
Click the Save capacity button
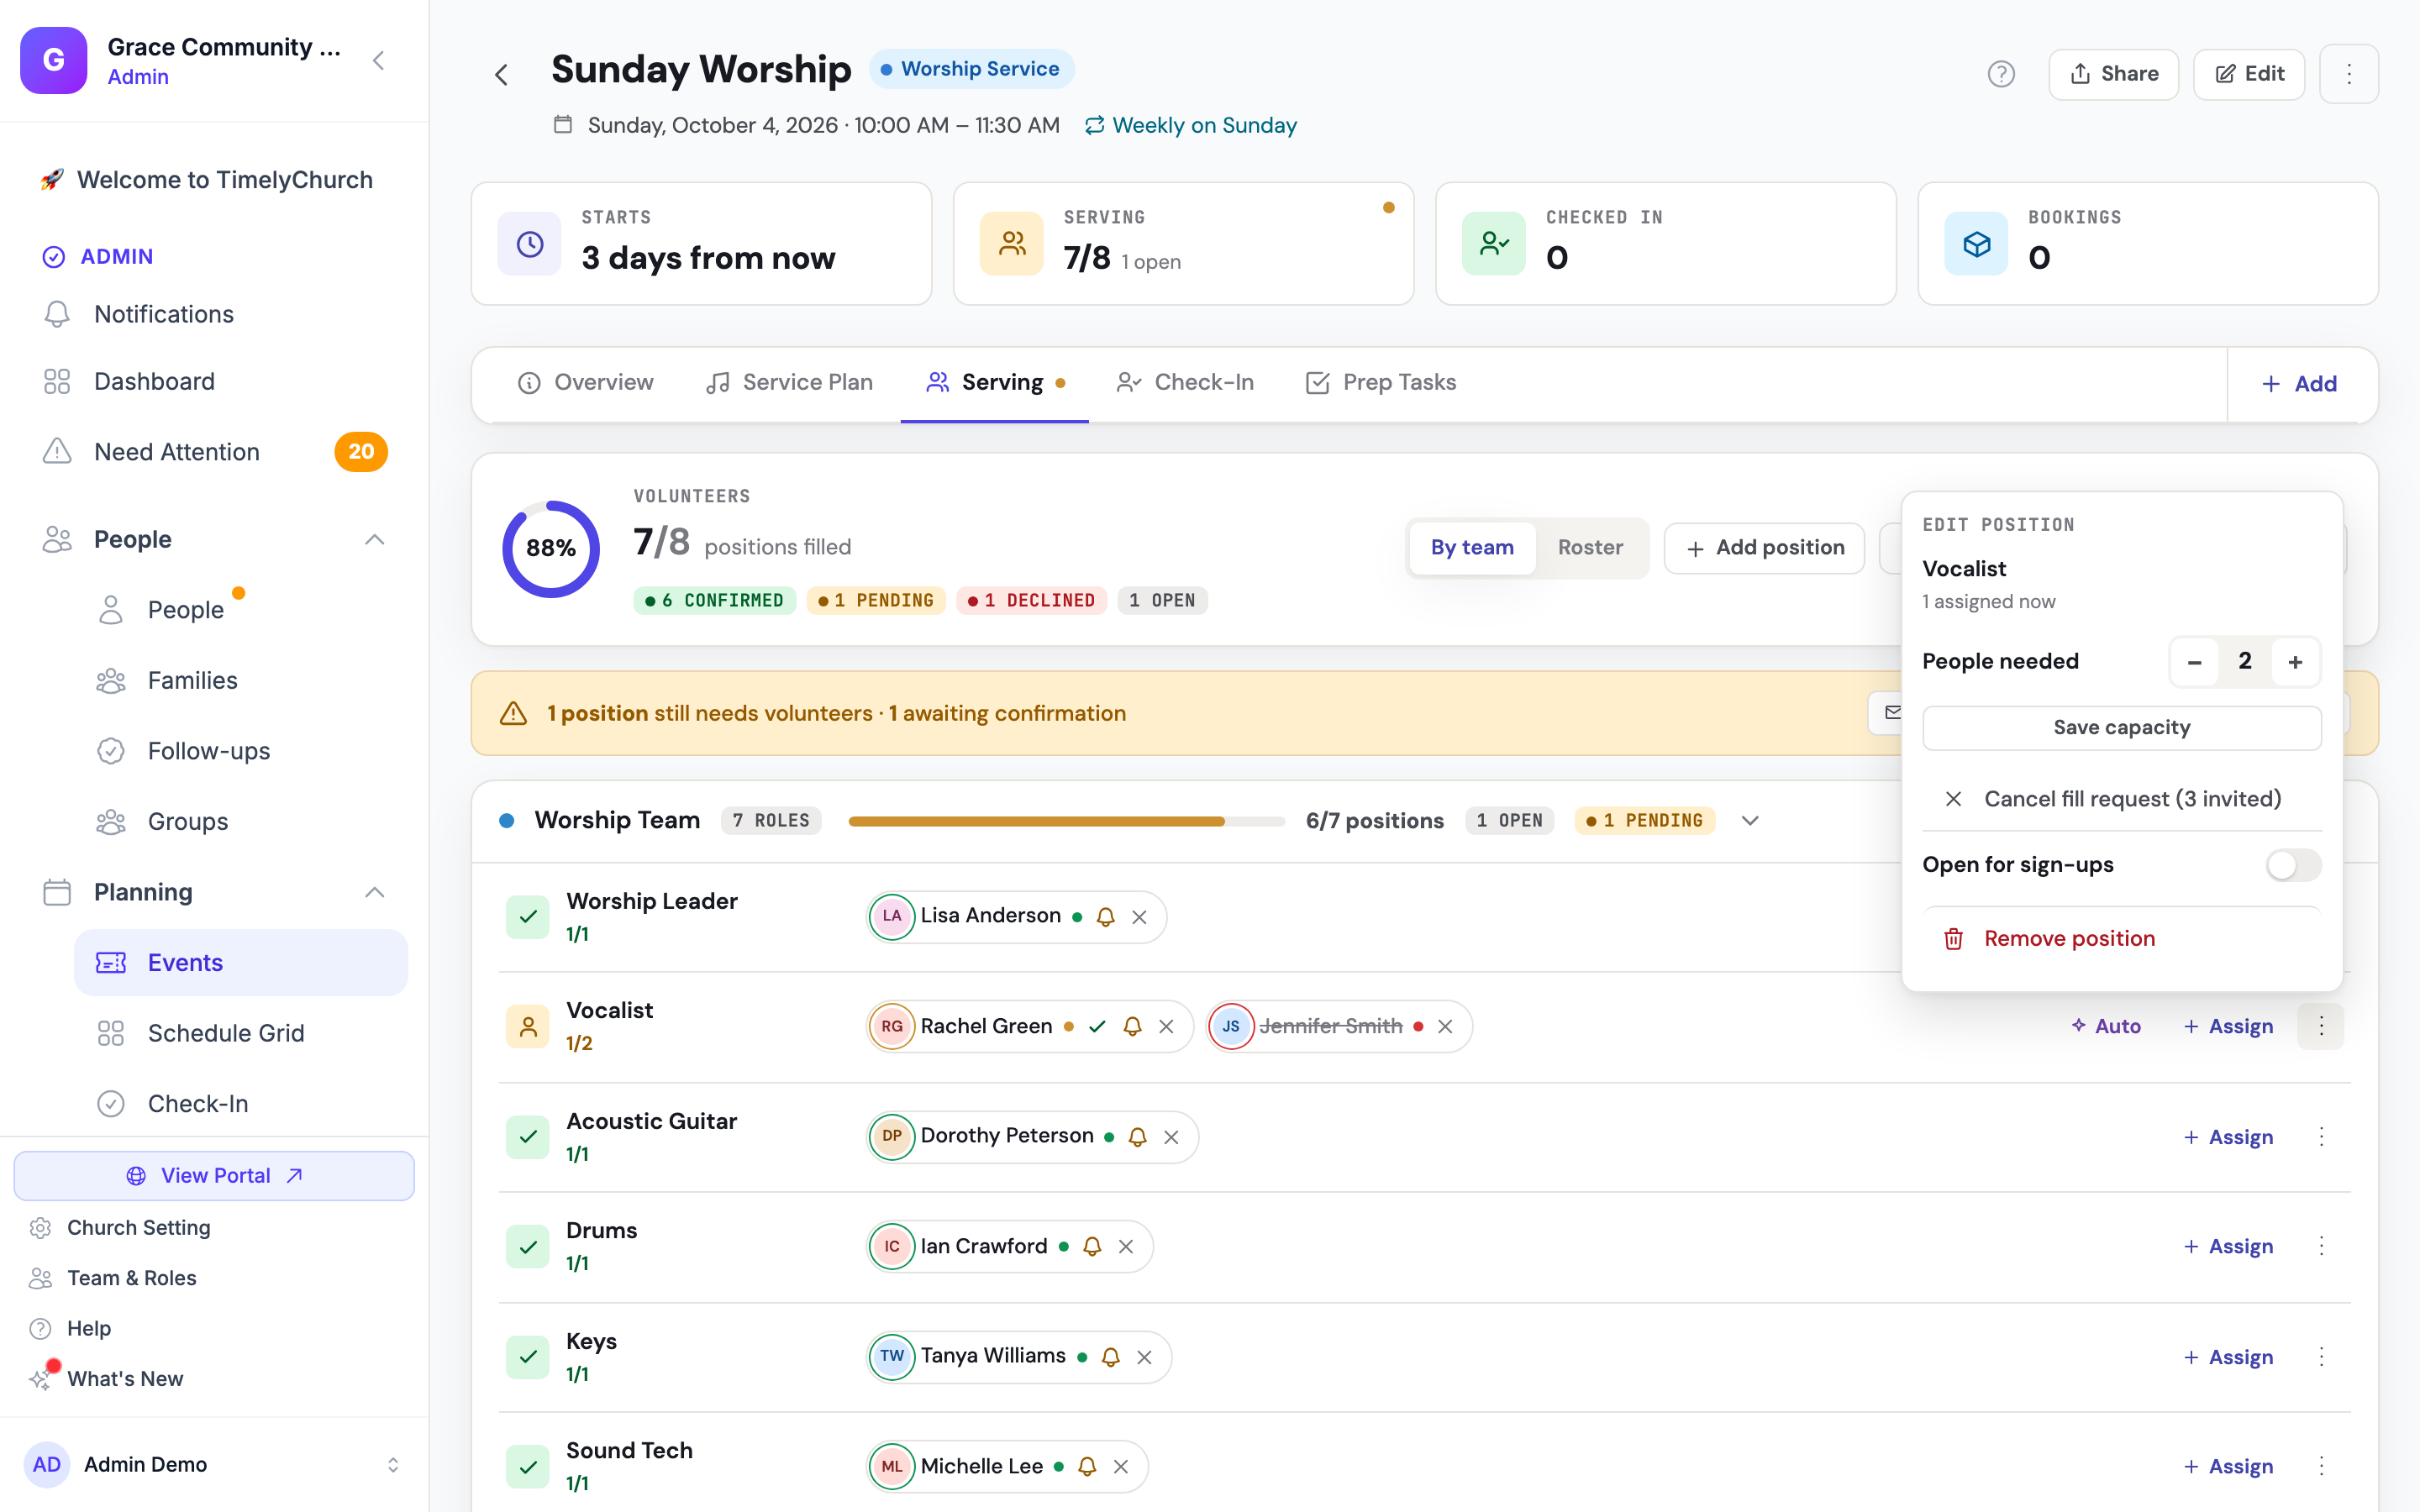click(x=2121, y=728)
